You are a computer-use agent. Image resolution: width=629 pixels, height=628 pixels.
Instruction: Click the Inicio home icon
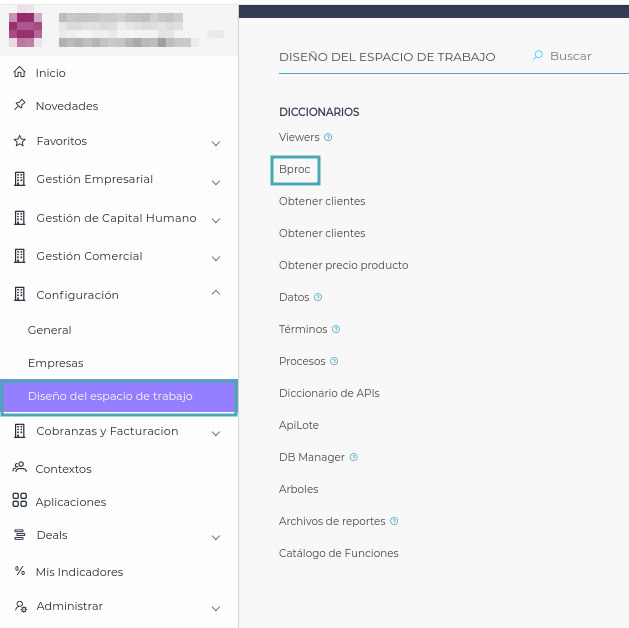[19, 73]
